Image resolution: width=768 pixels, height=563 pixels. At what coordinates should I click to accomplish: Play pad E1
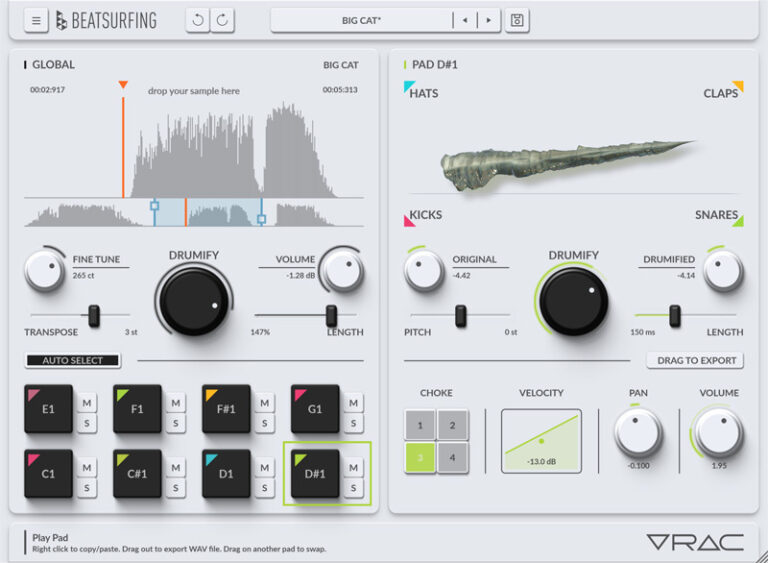point(48,409)
